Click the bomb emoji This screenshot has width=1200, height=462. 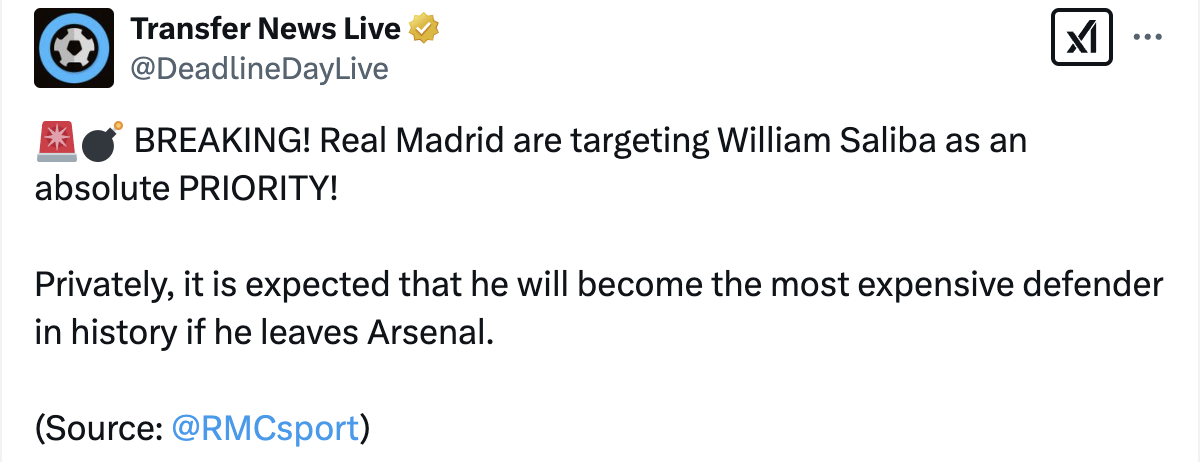tap(103, 143)
